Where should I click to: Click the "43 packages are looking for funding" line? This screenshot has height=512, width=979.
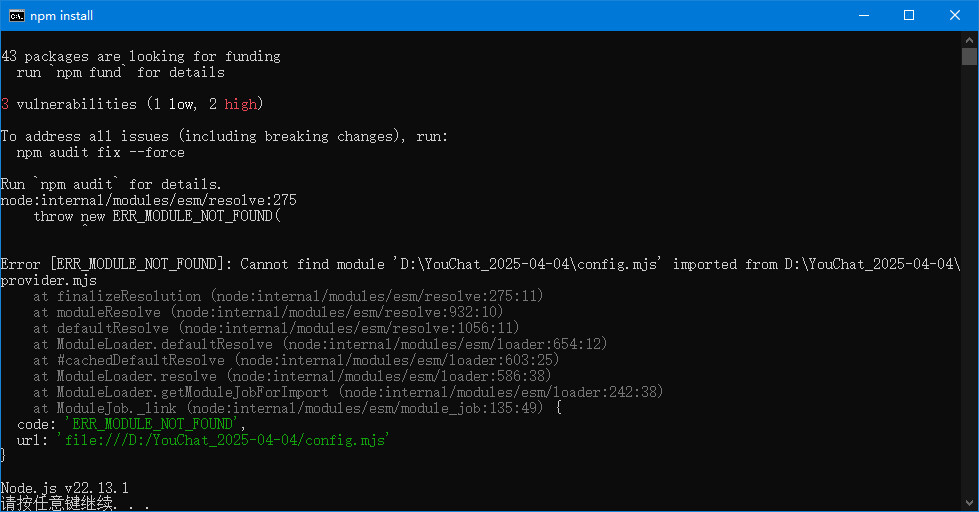[x=141, y=56]
